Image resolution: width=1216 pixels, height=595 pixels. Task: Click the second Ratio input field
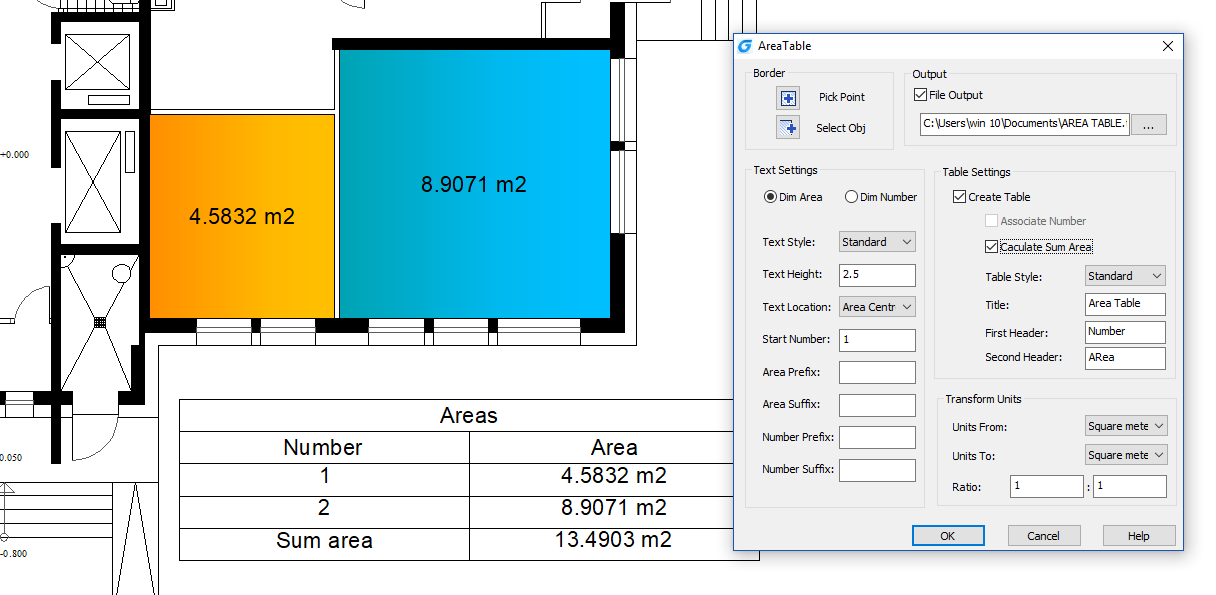[1130, 487]
